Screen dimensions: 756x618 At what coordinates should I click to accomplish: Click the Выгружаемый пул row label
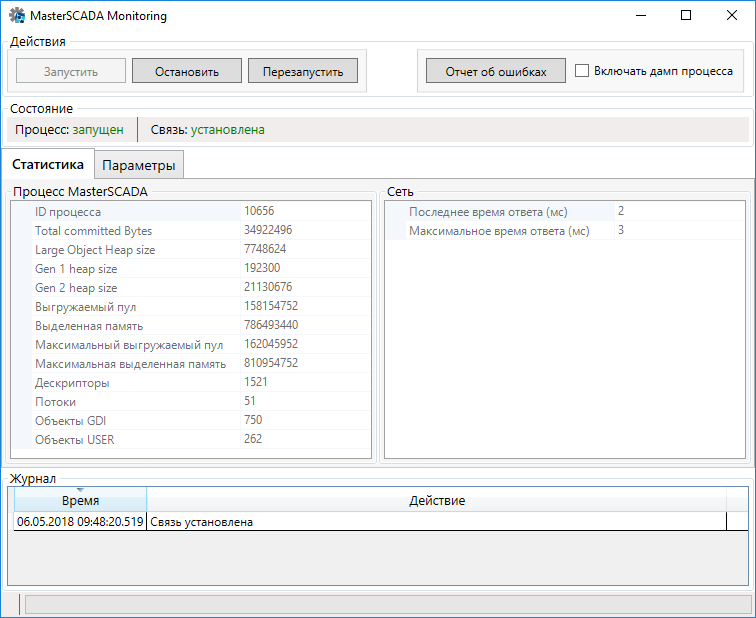pyautogui.click(x=85, y=307)
